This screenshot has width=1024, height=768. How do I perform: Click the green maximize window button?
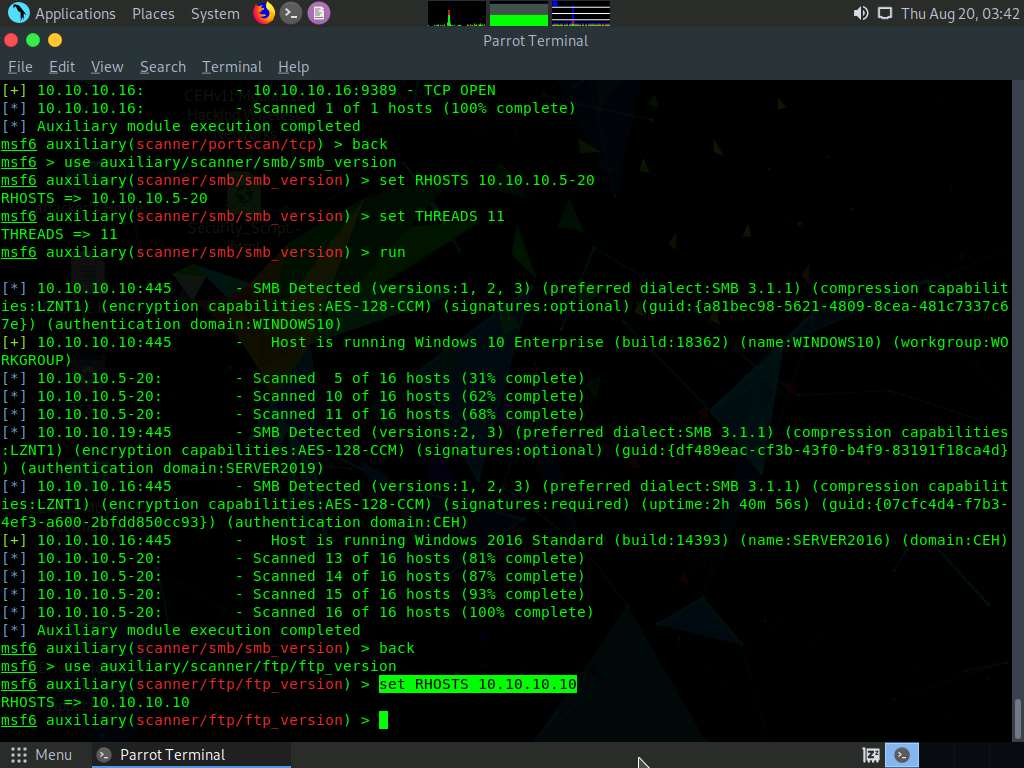(33, 40)
